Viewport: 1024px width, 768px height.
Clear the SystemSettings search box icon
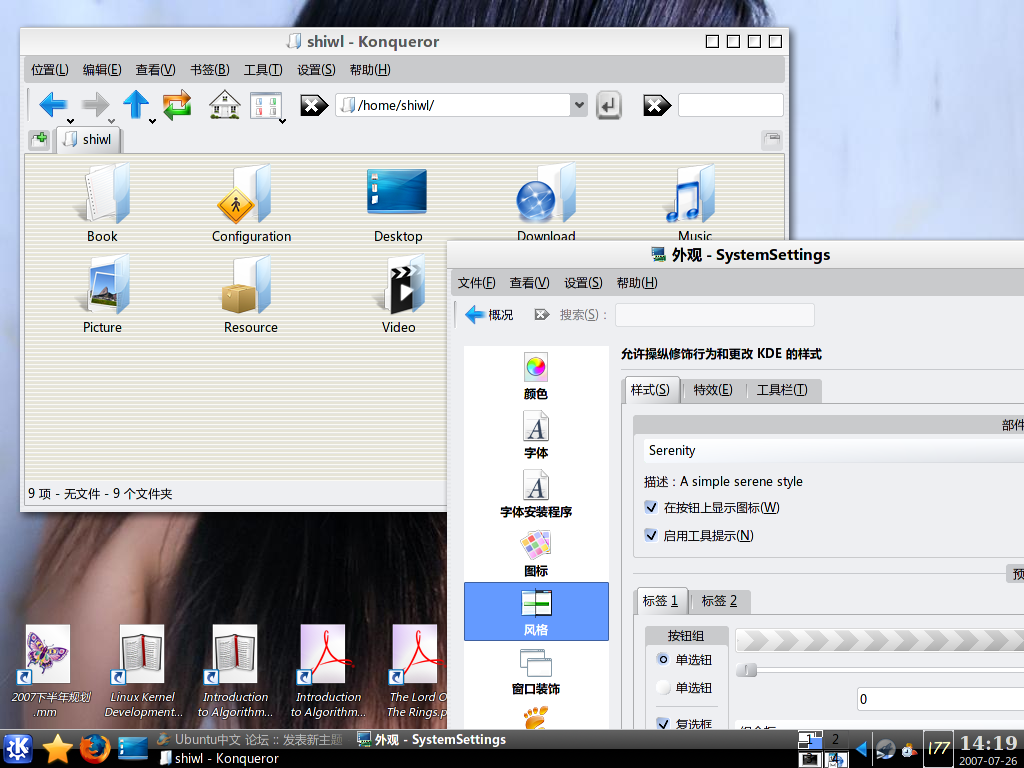[x=541, y=315]
